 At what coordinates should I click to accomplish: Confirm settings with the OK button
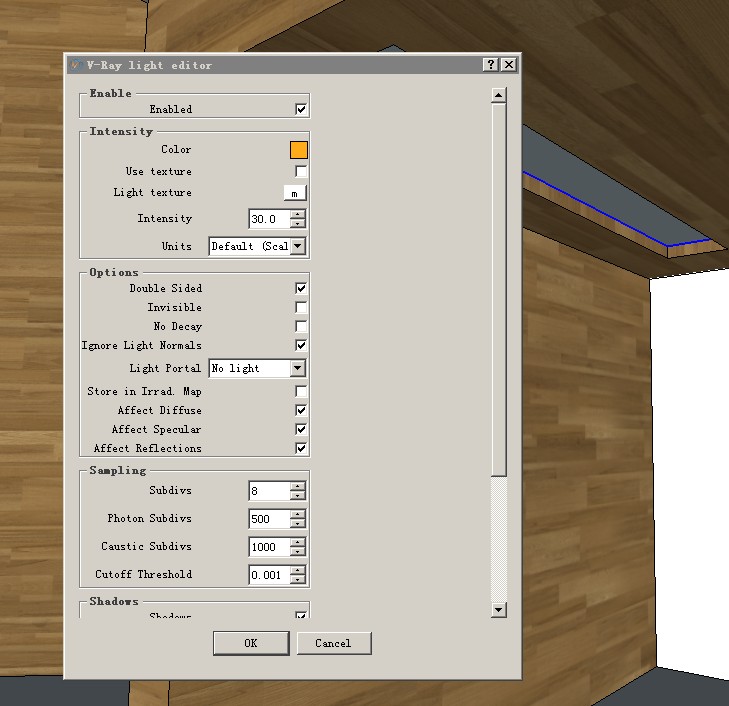[x=251, y=643]
